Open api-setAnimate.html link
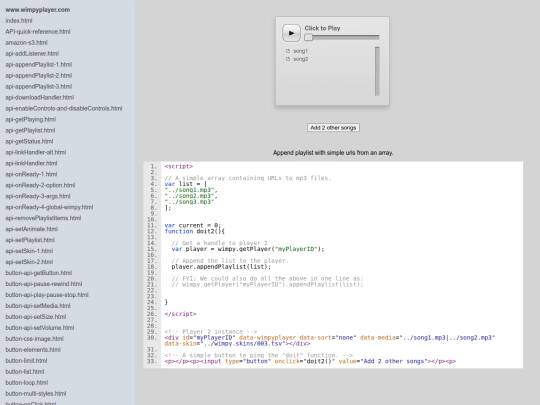This screenshot has height=405, width=540. tap(32, 229)
